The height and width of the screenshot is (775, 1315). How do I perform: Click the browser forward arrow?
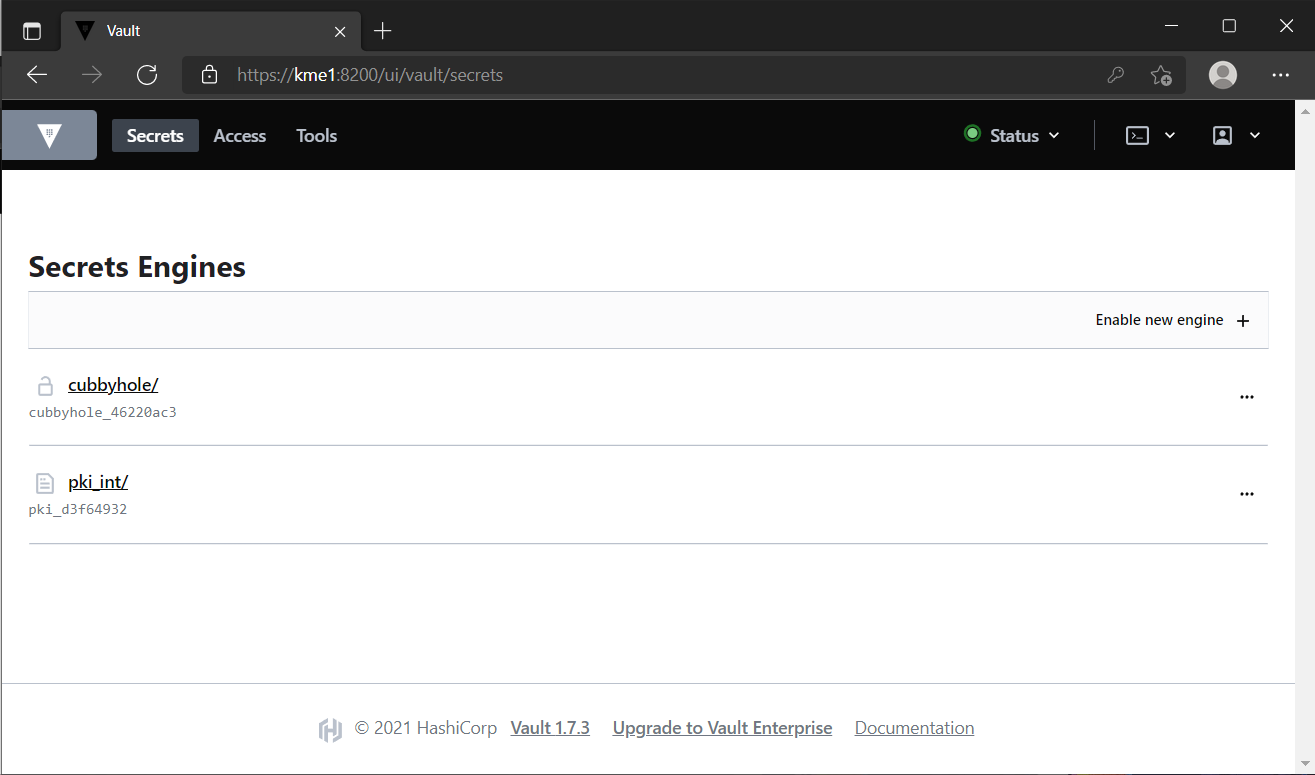tap(92, 75)
